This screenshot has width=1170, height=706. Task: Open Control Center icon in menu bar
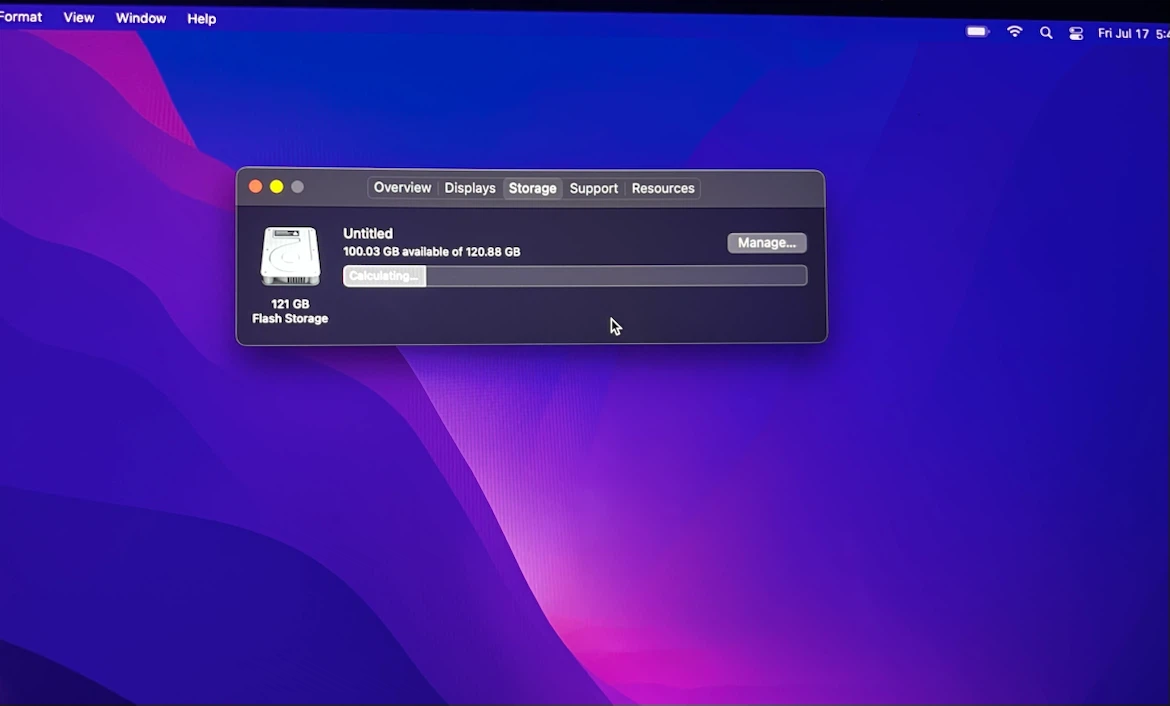click(x=1076, y=34)
